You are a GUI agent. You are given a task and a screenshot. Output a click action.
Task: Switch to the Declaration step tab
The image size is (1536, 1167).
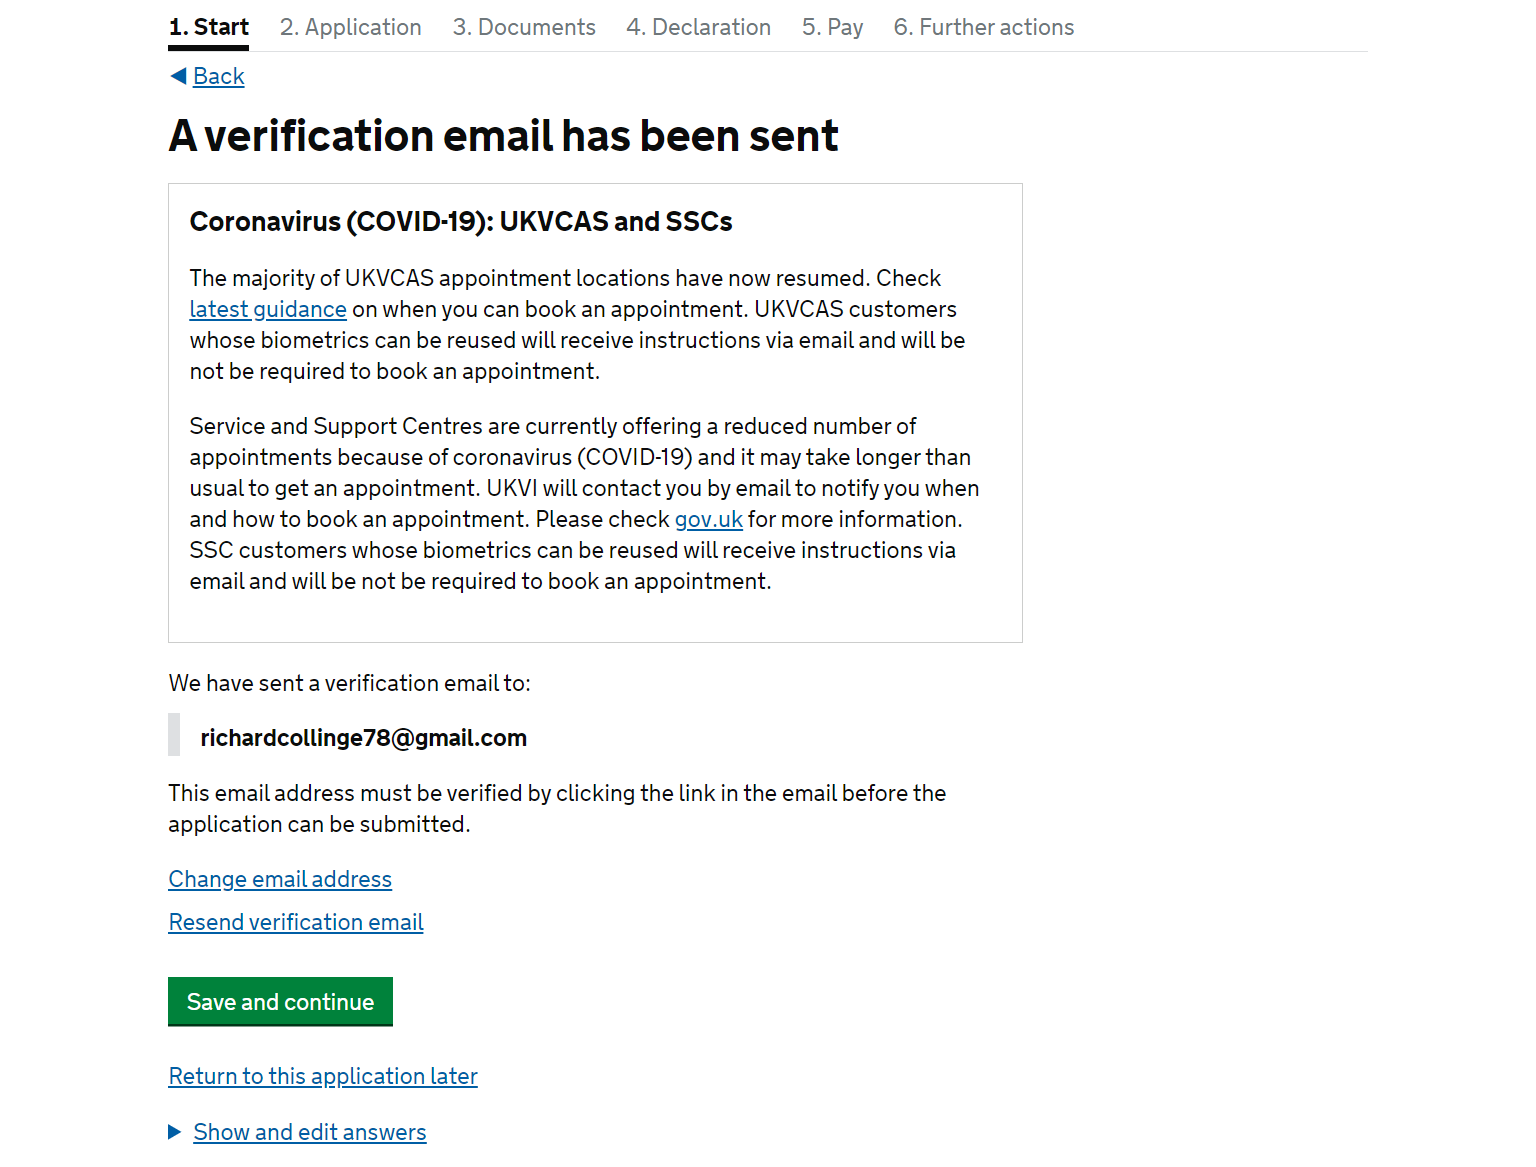[x=699, y=27]
